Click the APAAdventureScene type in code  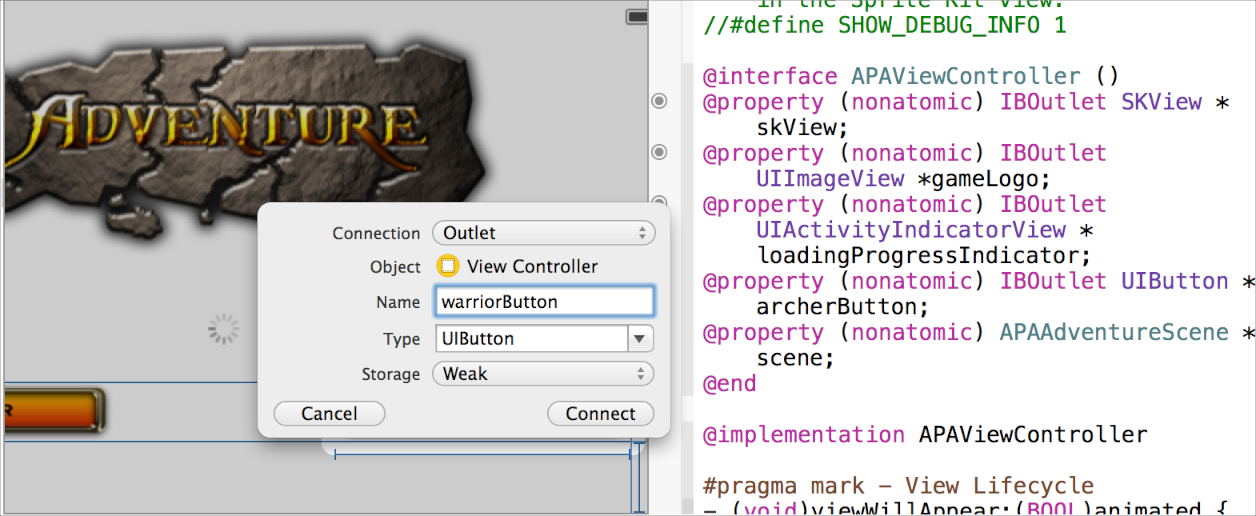pyautogui.click(x=1114, y=332)
